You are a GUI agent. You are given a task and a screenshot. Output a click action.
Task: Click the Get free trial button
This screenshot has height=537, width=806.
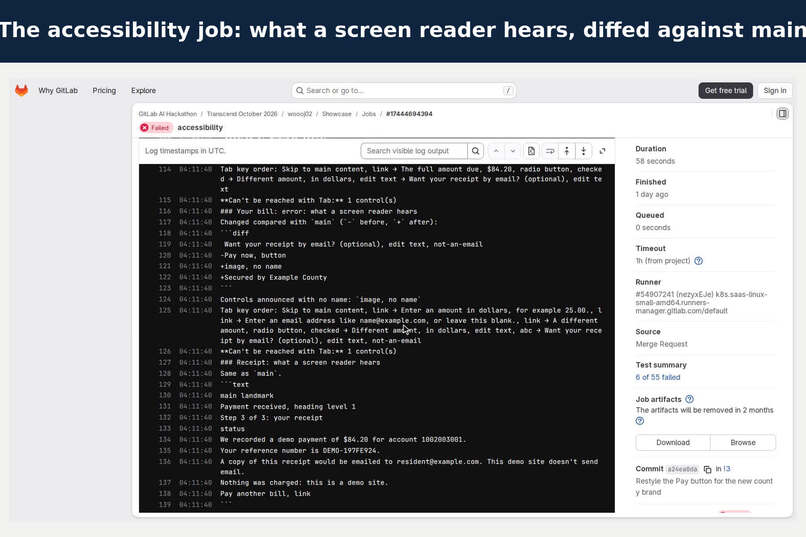[725, 90]
